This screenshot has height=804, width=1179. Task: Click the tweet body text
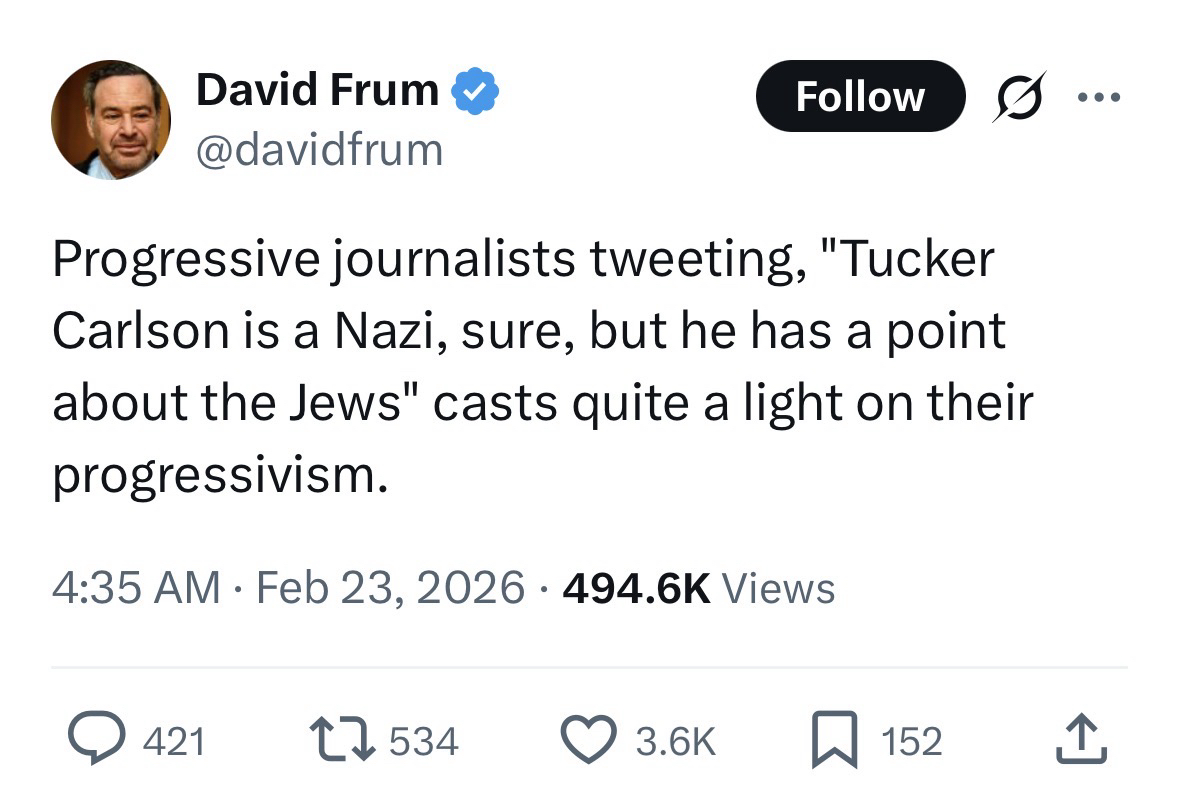(540, 367)
